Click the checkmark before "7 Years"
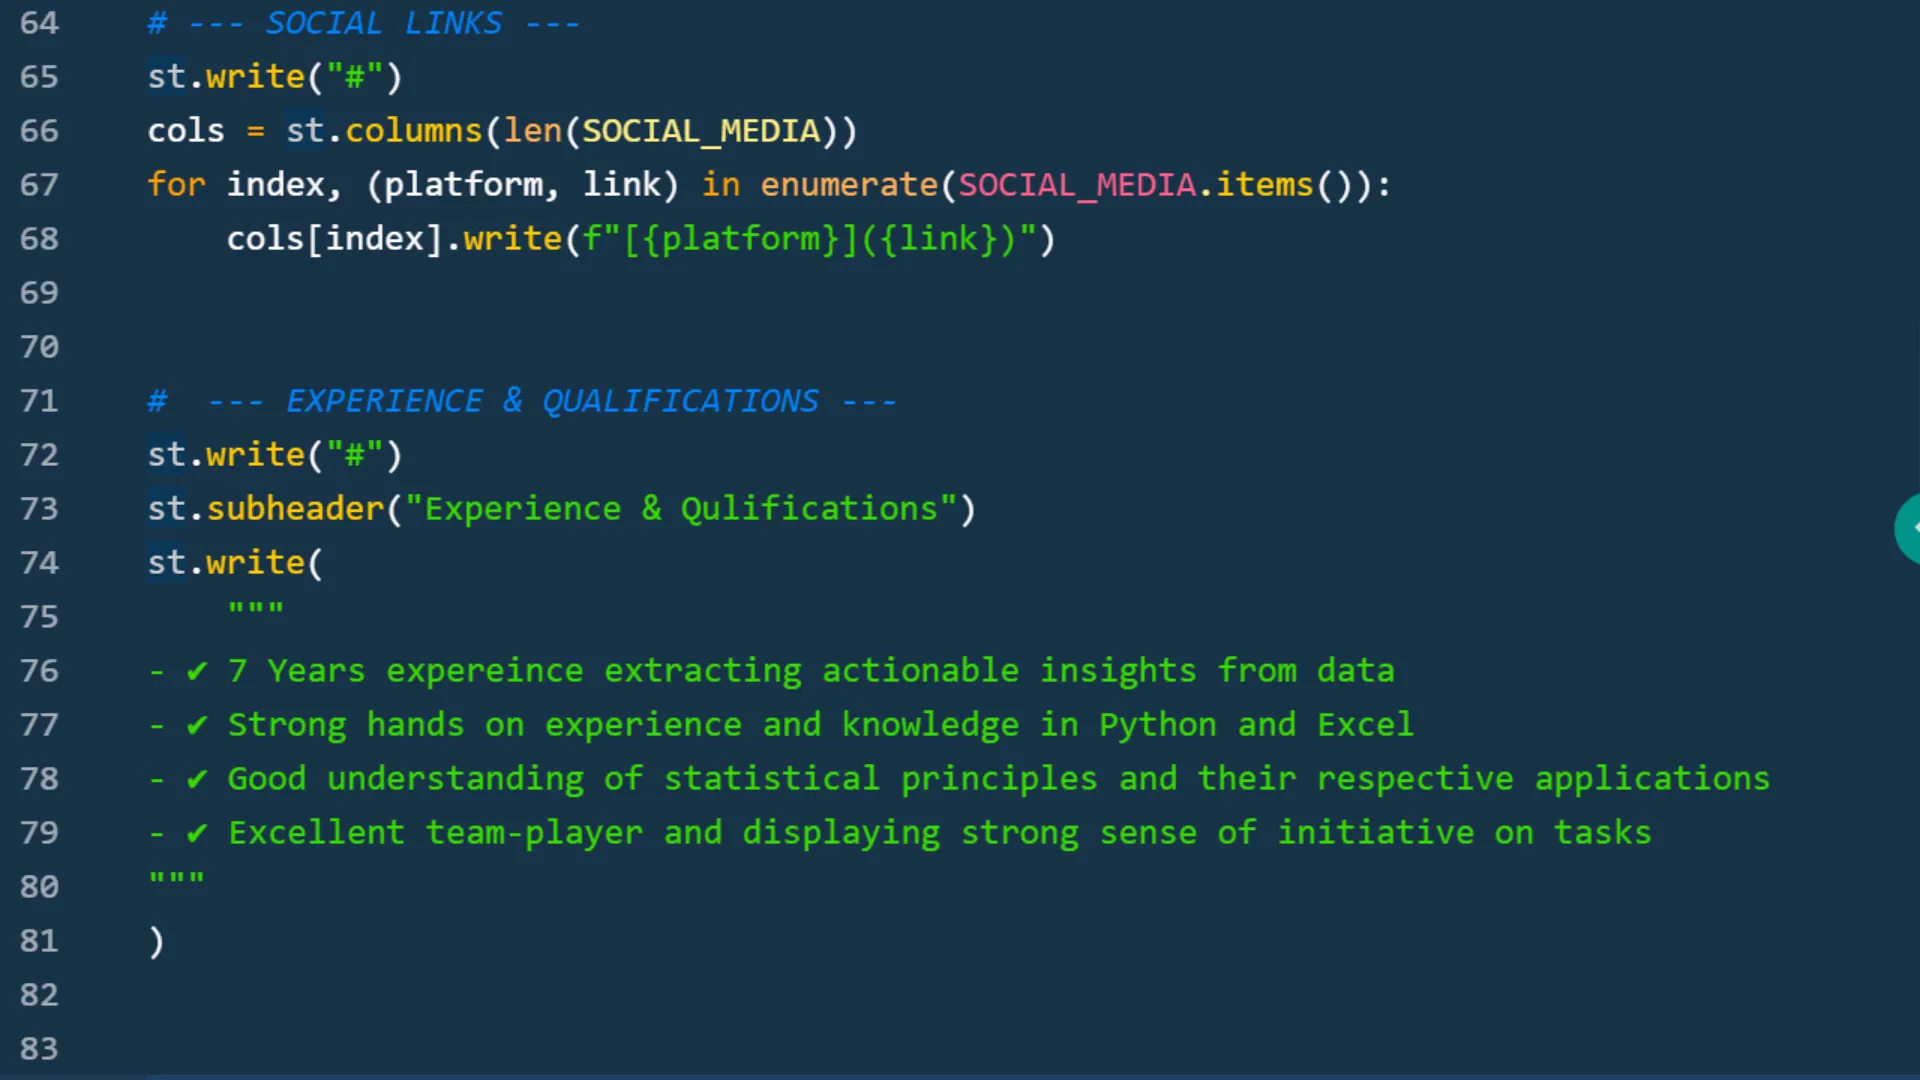Screen dimensions: 1920x1080 197,671
